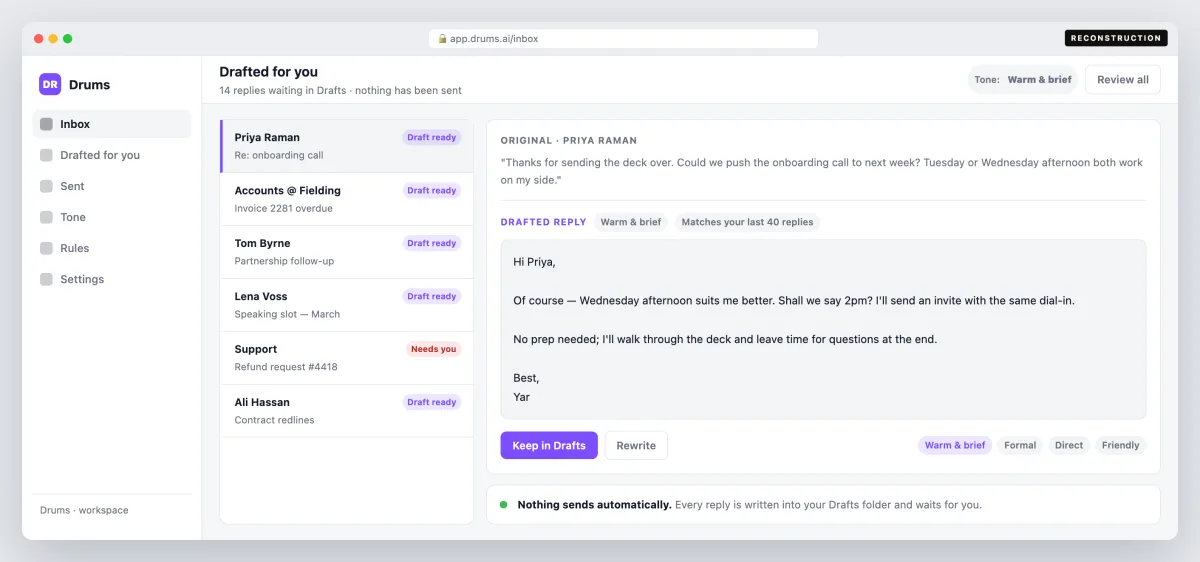The image size is (1200, 562).
Task: Open Lena Voss speaking slot email
Action: pyautogui.click(x=347, y=305)
